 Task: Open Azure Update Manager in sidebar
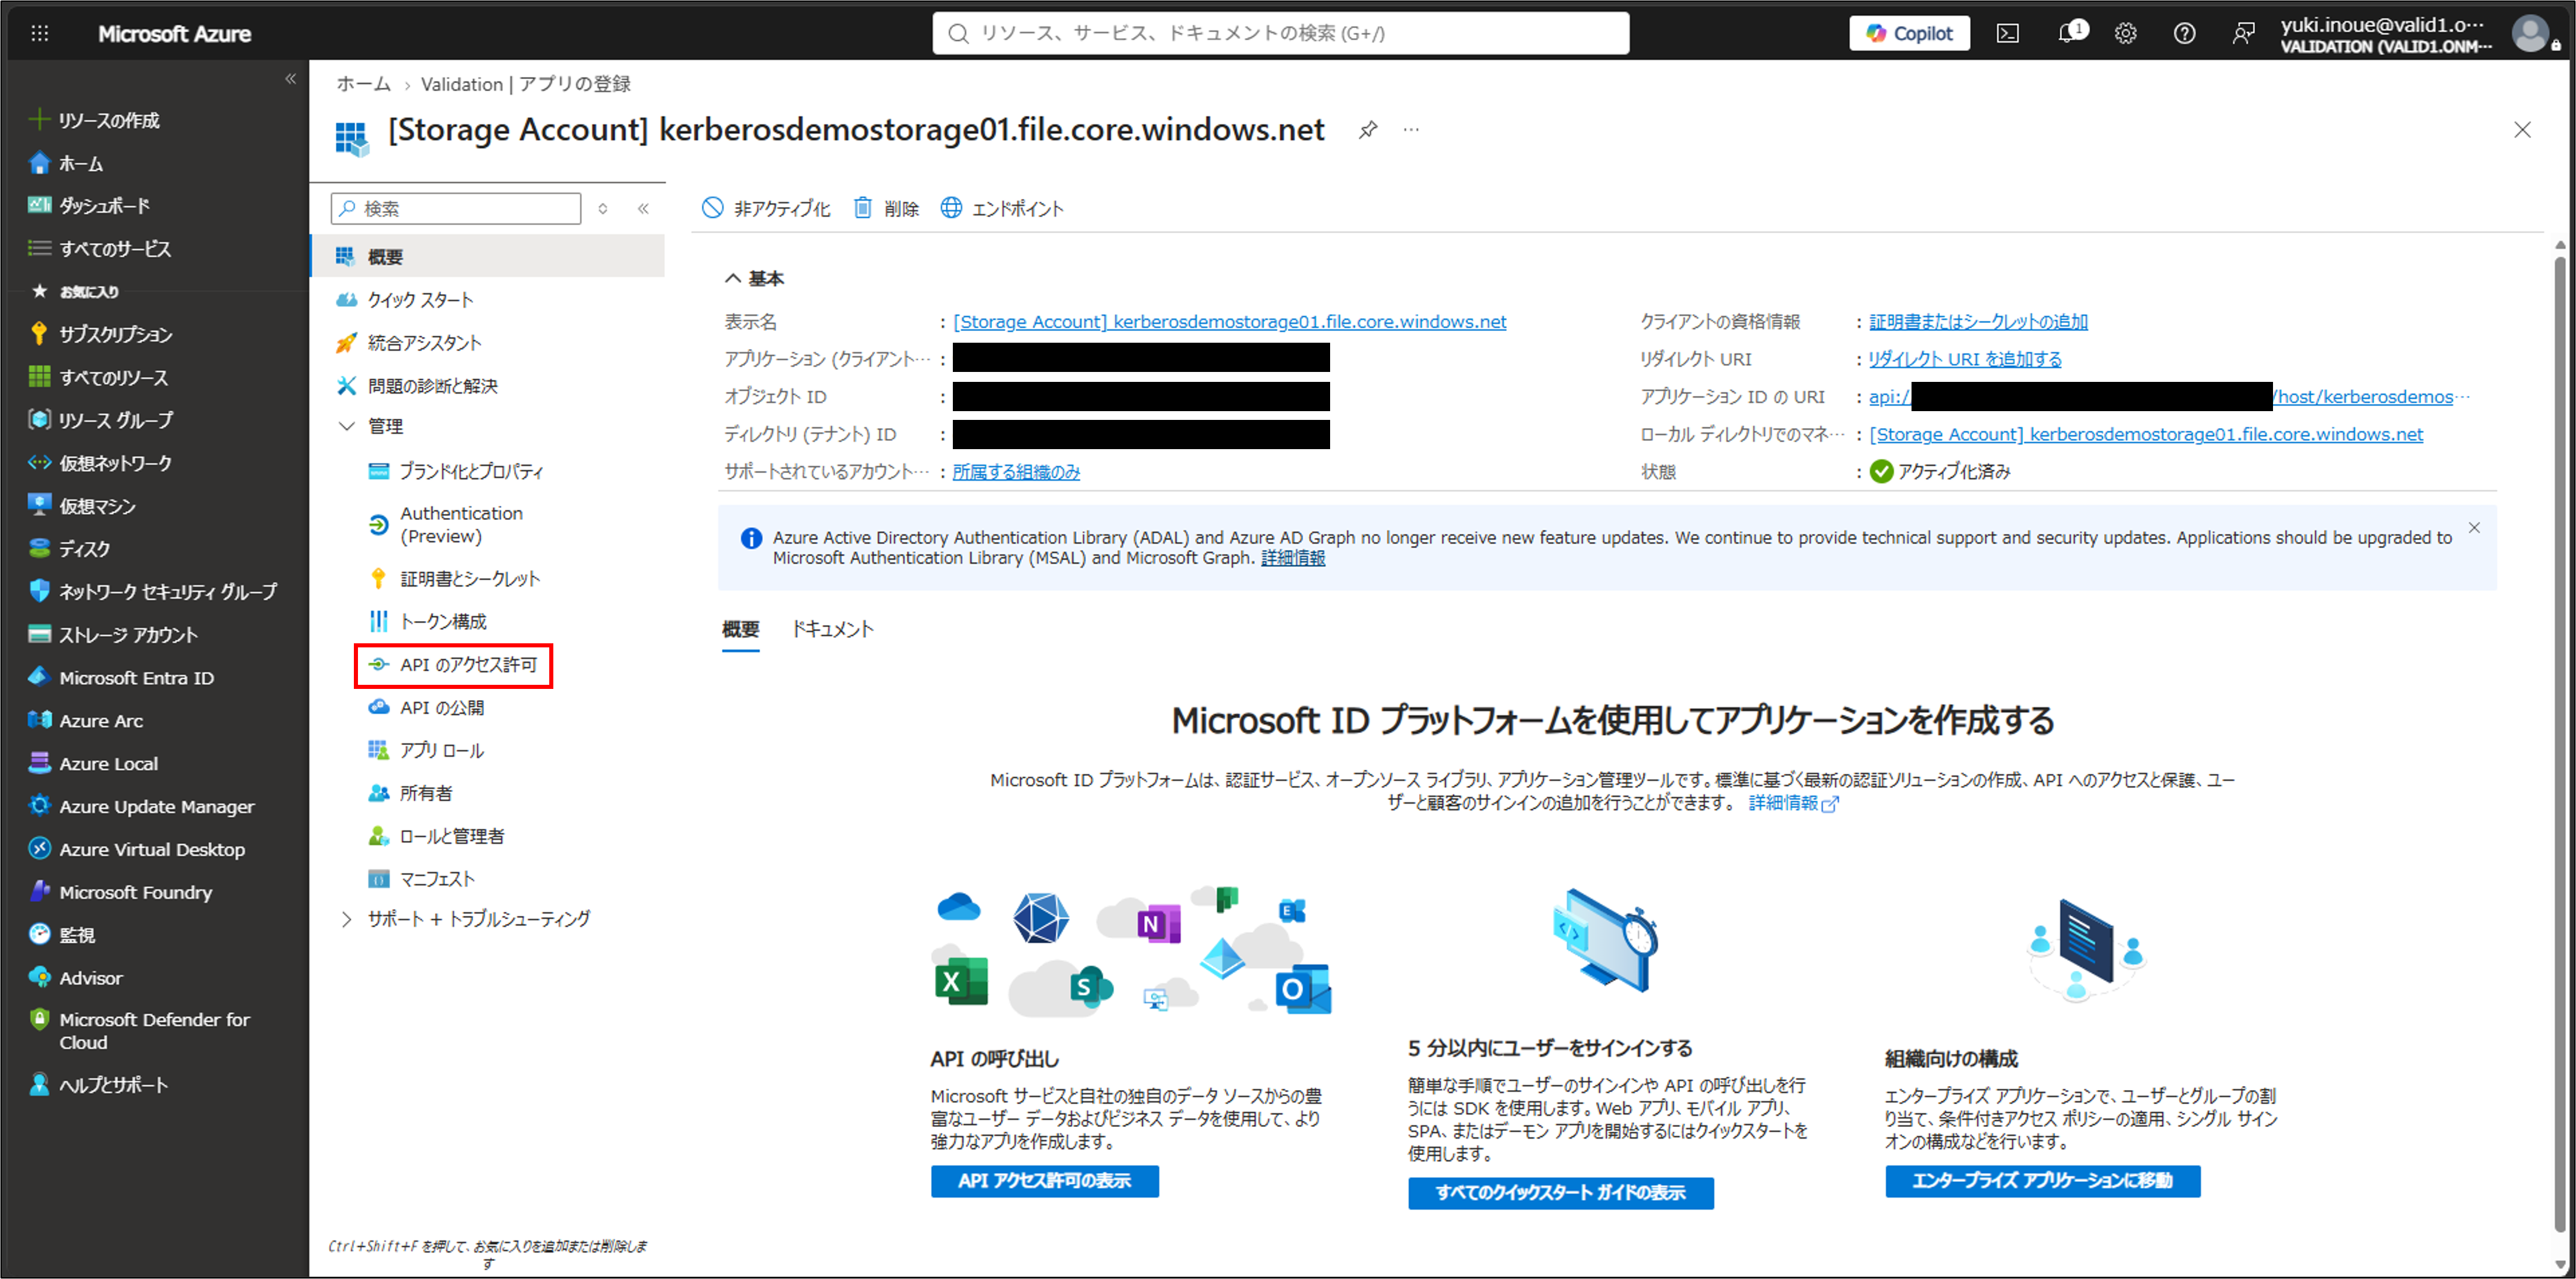[x=142, y=806]
